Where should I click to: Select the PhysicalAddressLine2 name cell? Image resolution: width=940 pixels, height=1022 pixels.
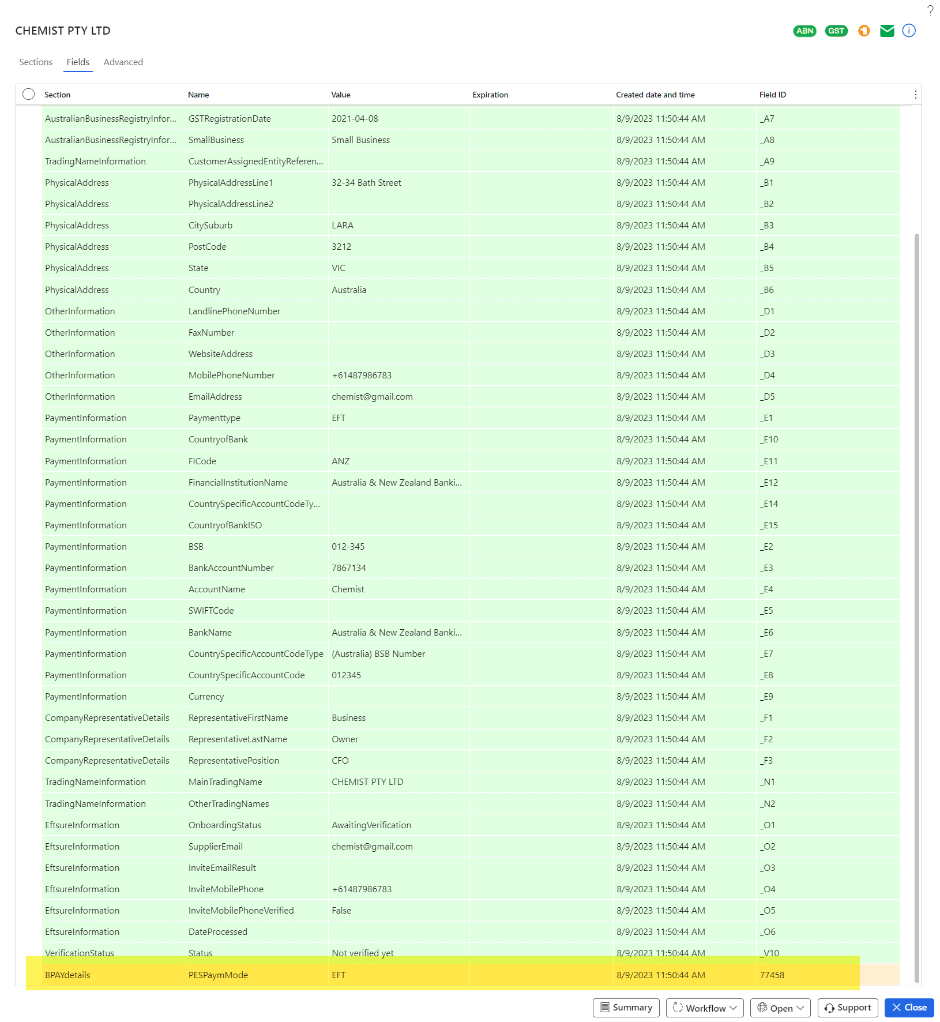231,204
